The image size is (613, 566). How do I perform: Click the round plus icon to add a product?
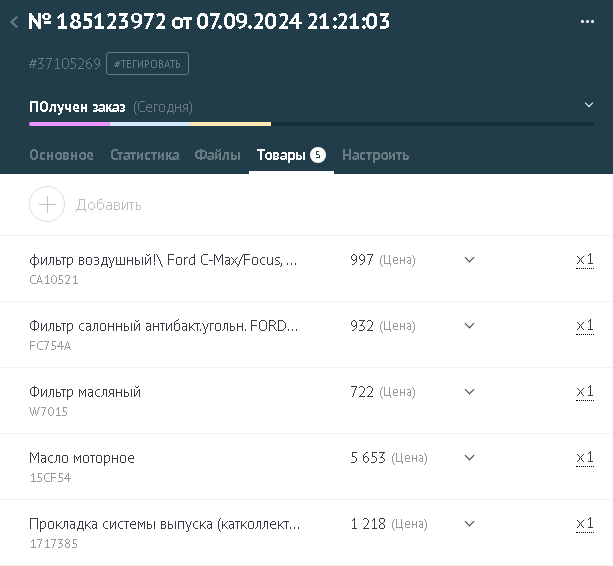click(x=47, y=204)
